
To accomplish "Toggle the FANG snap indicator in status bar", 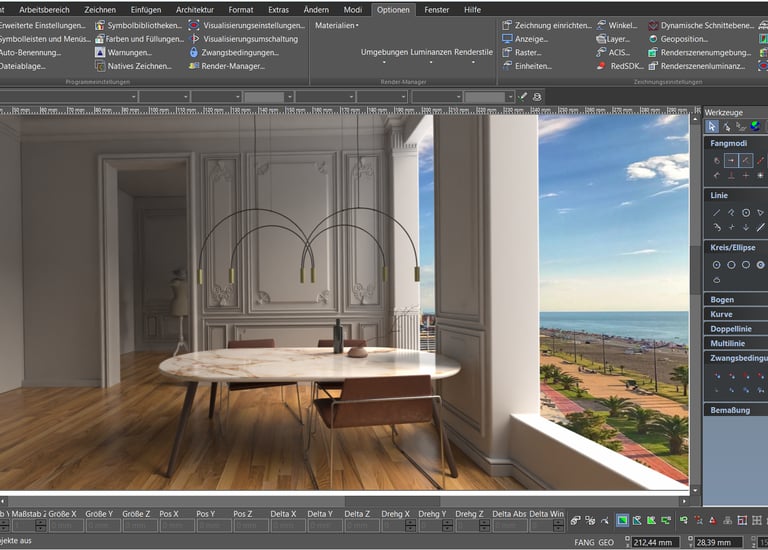I will click(x=584, y=542).
